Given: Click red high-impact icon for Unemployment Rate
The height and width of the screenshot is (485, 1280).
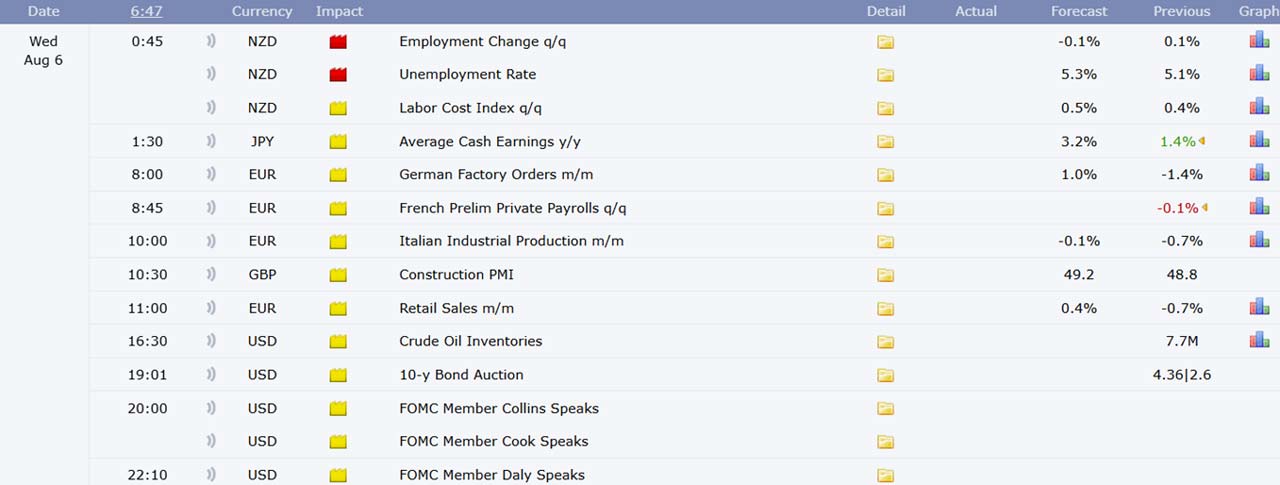Looking at the screenshot, I should (x=338, y=75).
